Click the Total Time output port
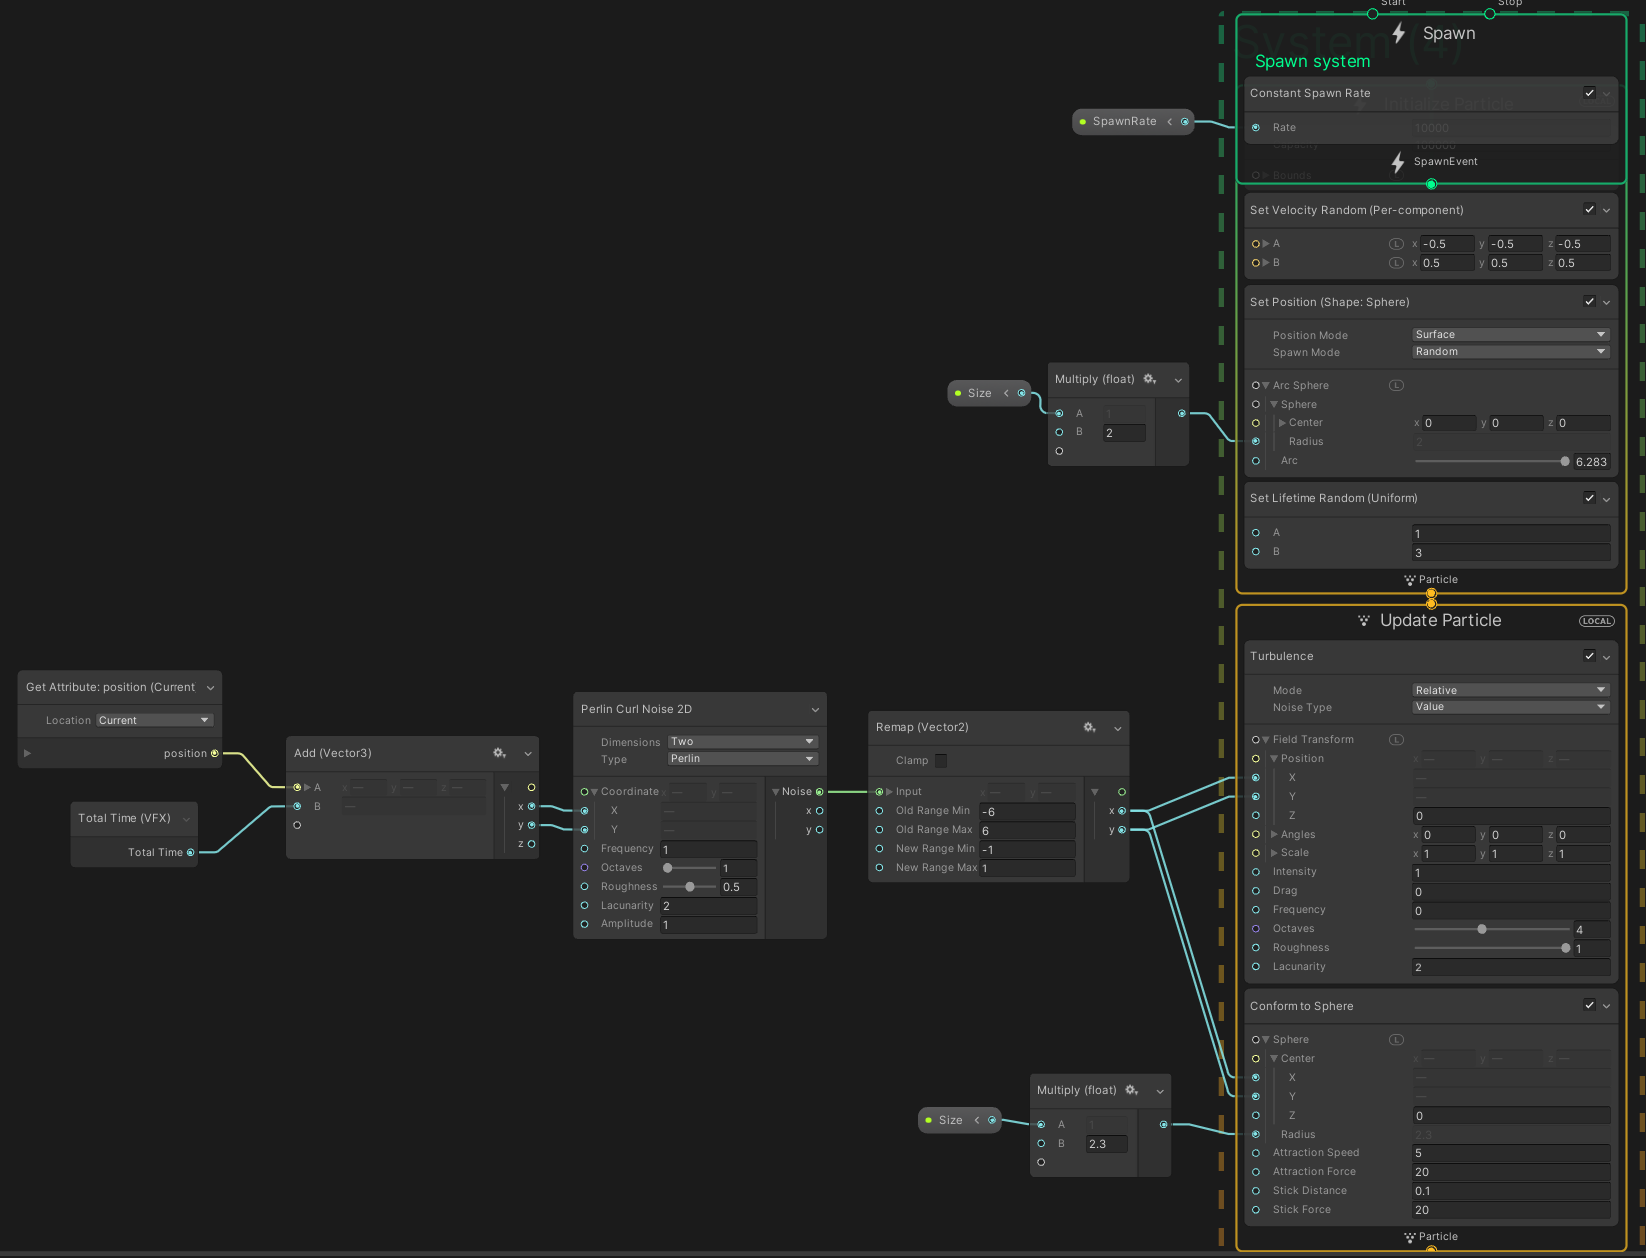This screenshot has height=1258, width=1646. (x=190, y=853)
